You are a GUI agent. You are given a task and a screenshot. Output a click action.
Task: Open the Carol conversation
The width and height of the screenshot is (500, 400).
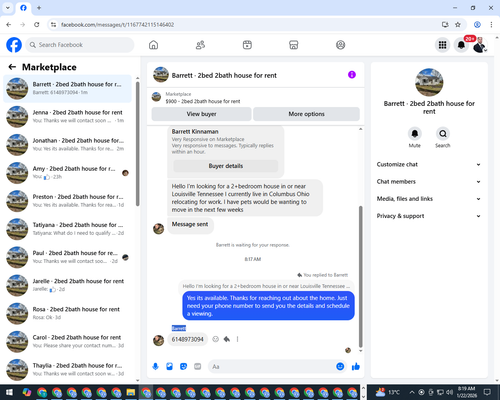(x=67, y=342)
